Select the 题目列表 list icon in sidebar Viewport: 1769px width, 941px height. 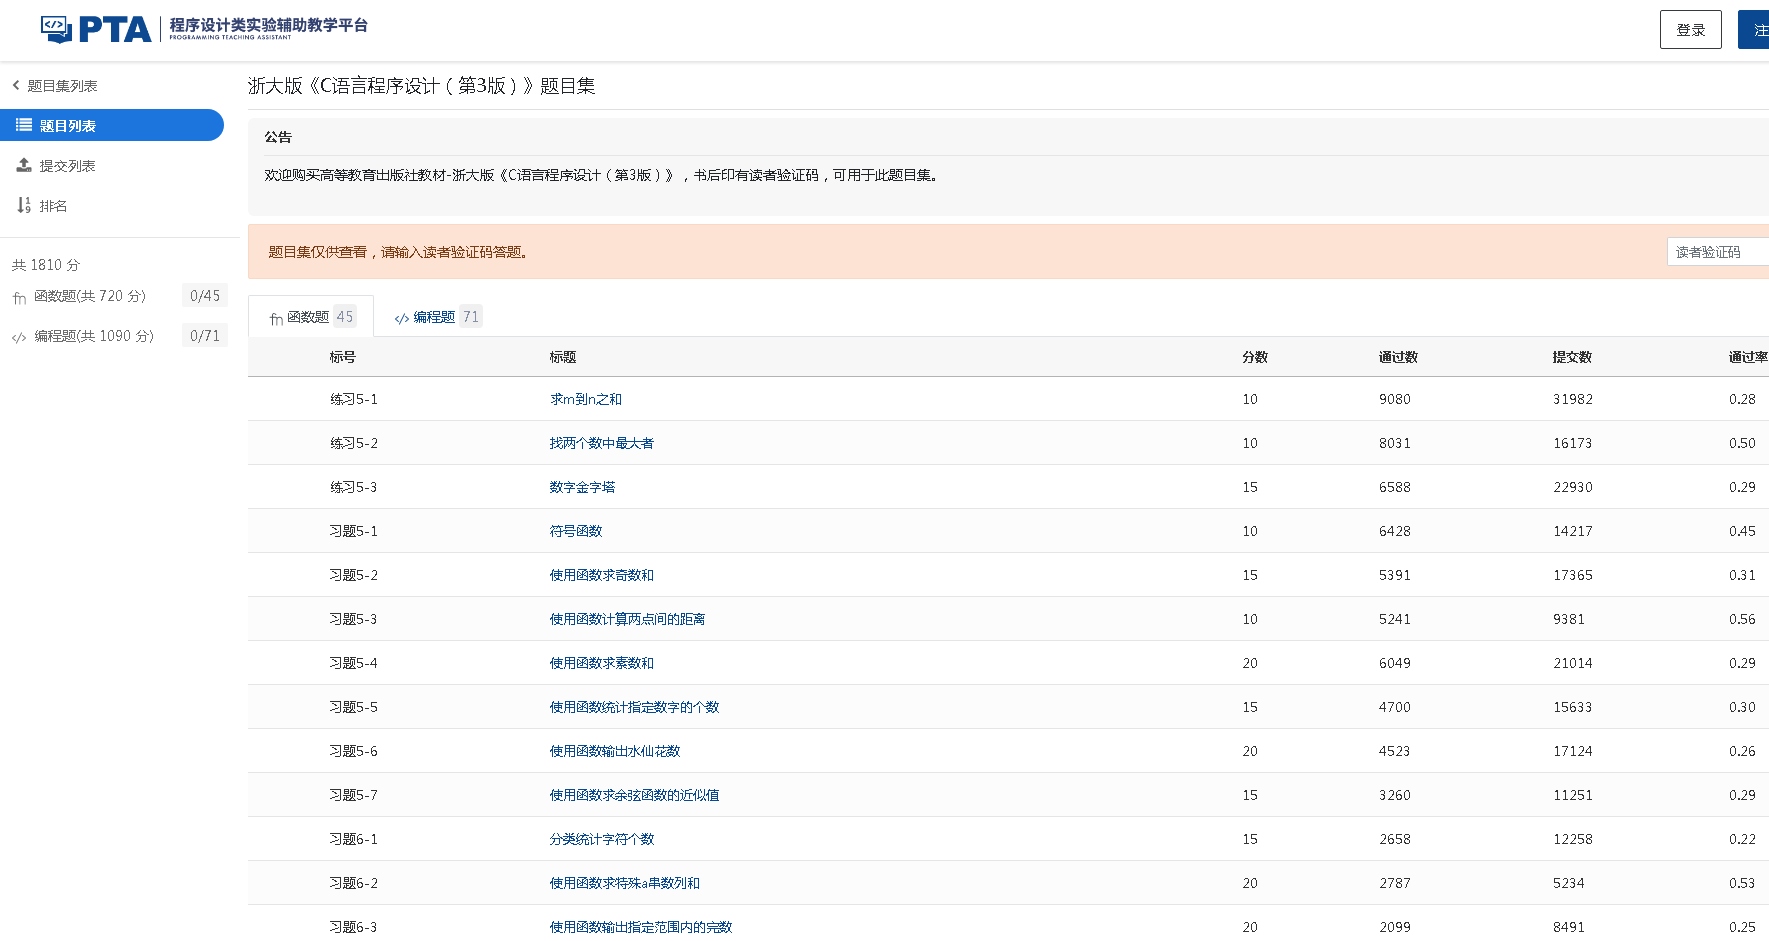(22, 124)
